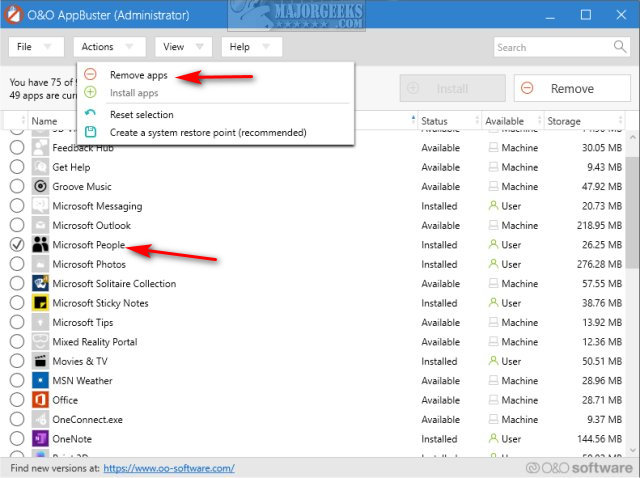Click the OneNote app icon
Screen dimensions: 640x478
pyautogui.click(x=40, y=439)
